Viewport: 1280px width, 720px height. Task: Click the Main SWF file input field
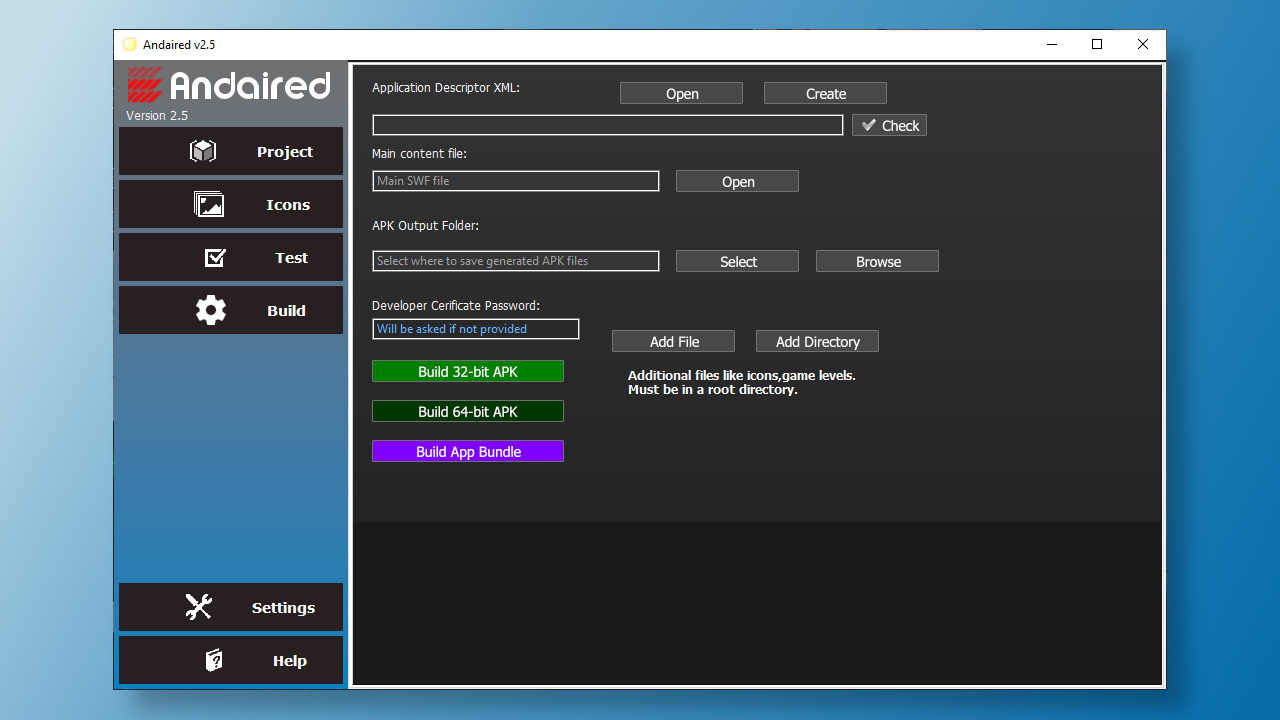(x=516, y=181)
